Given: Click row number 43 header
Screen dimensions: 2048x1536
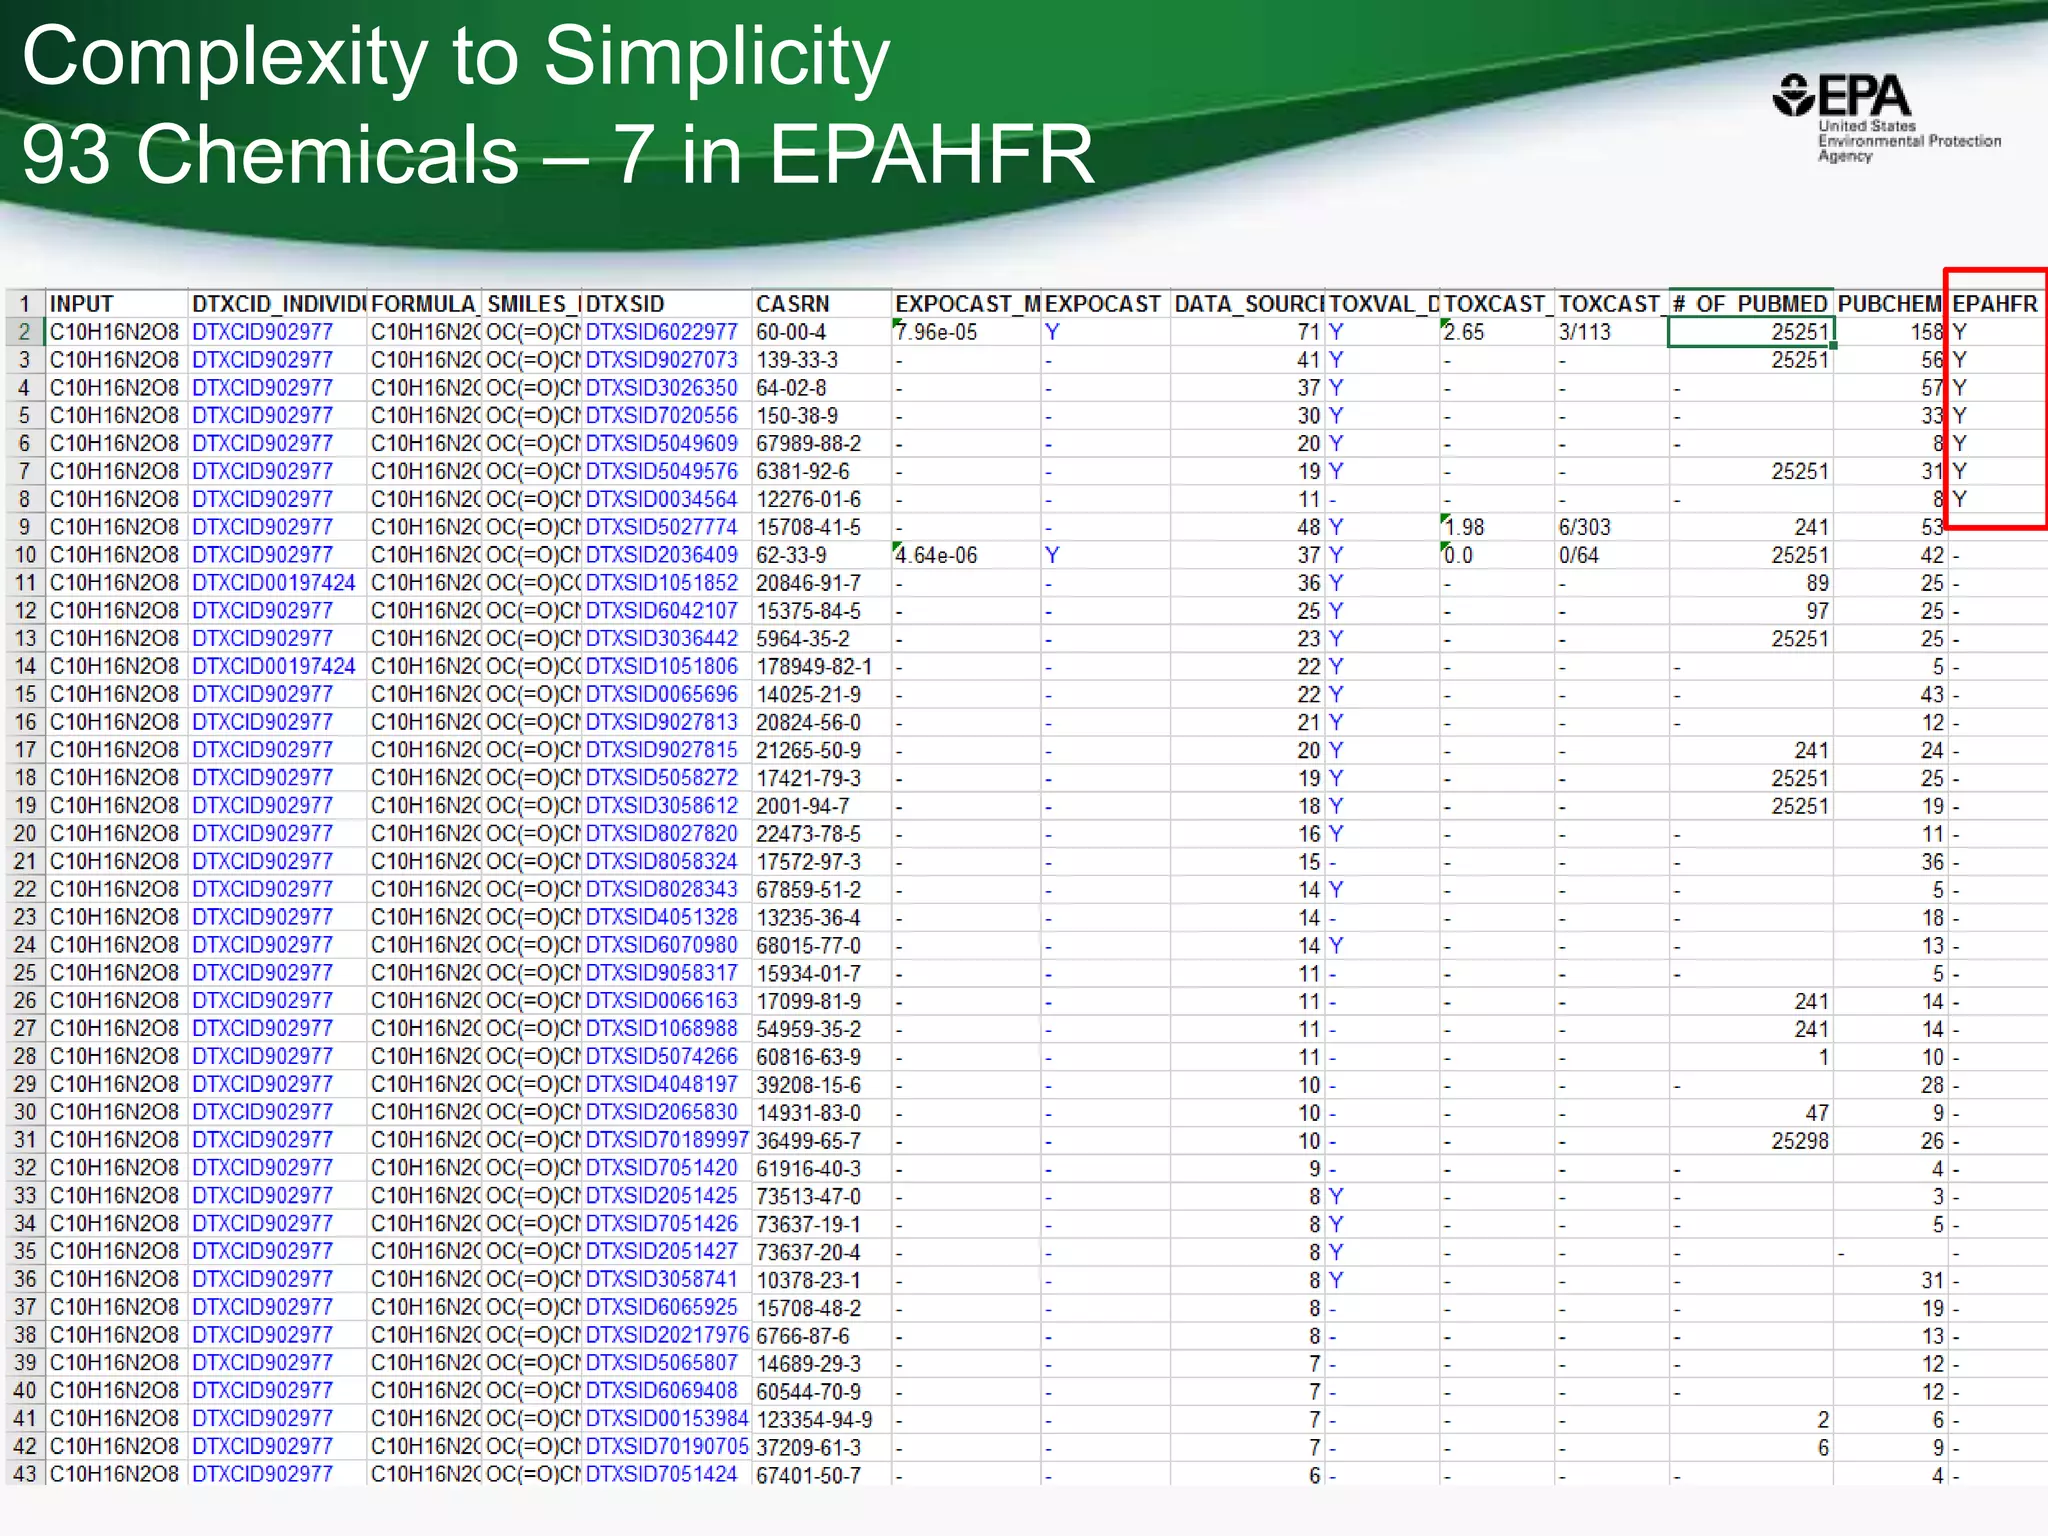Looking at the screenshot, I should [x=25, y=1475].
